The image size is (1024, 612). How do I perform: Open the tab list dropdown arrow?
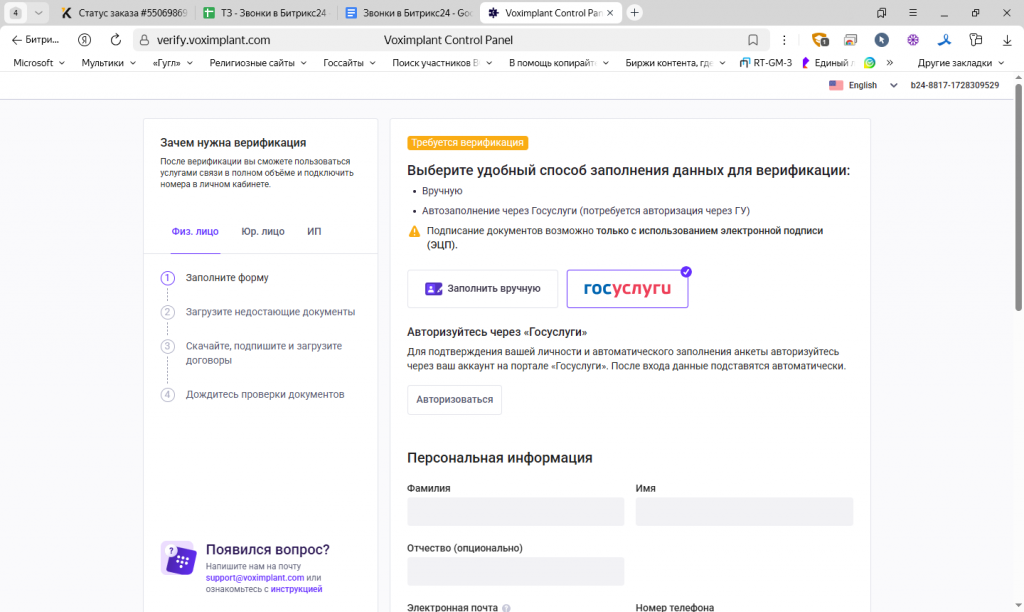click(39, 12)
